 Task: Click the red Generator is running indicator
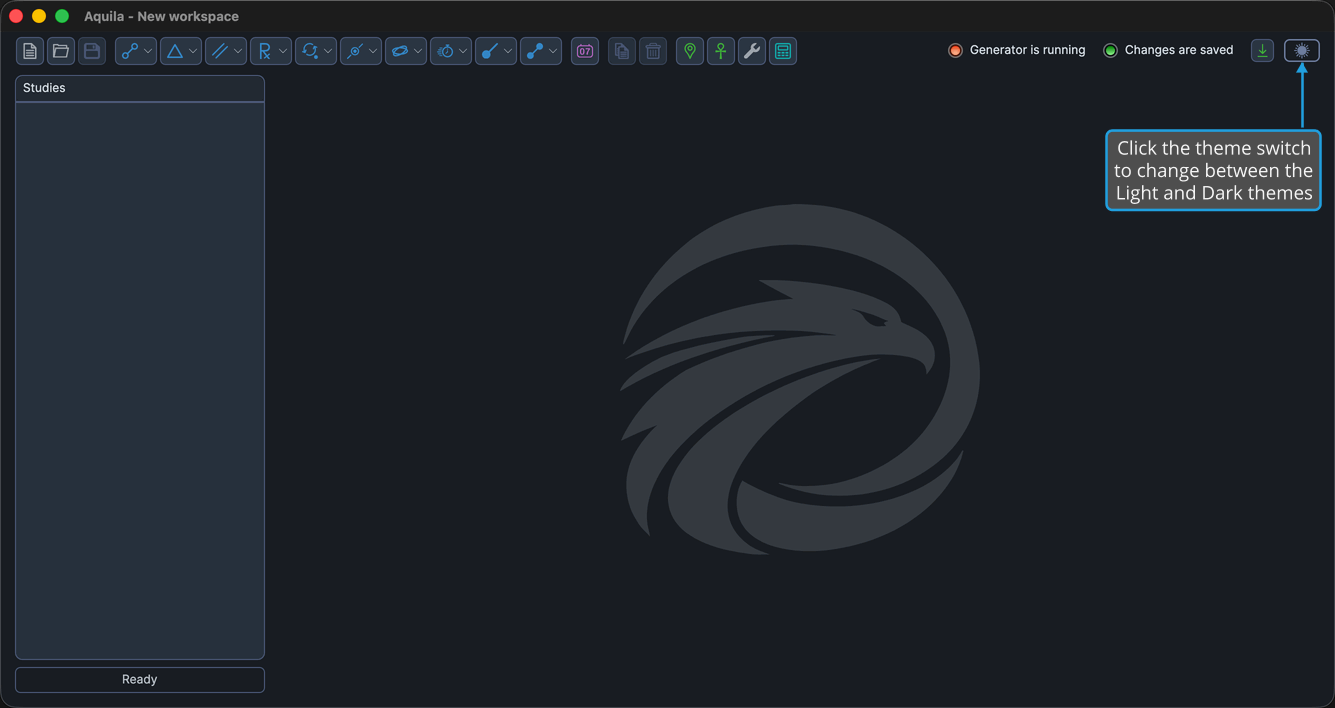click(x=955, y=50)
